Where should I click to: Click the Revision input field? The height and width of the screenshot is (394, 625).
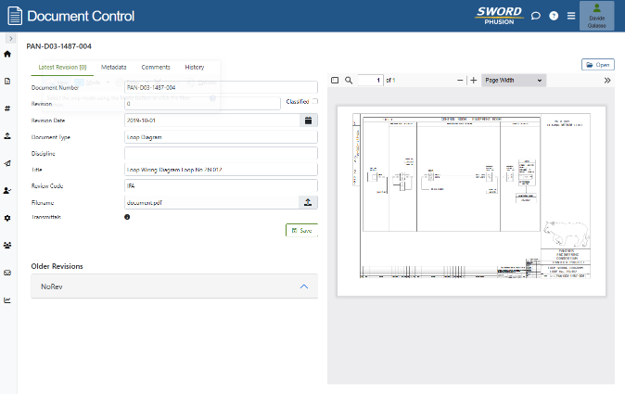pos(202,104)
